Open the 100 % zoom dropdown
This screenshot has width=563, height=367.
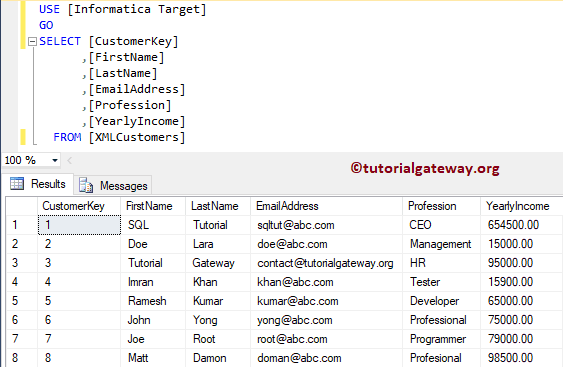[x=55, y=160]
